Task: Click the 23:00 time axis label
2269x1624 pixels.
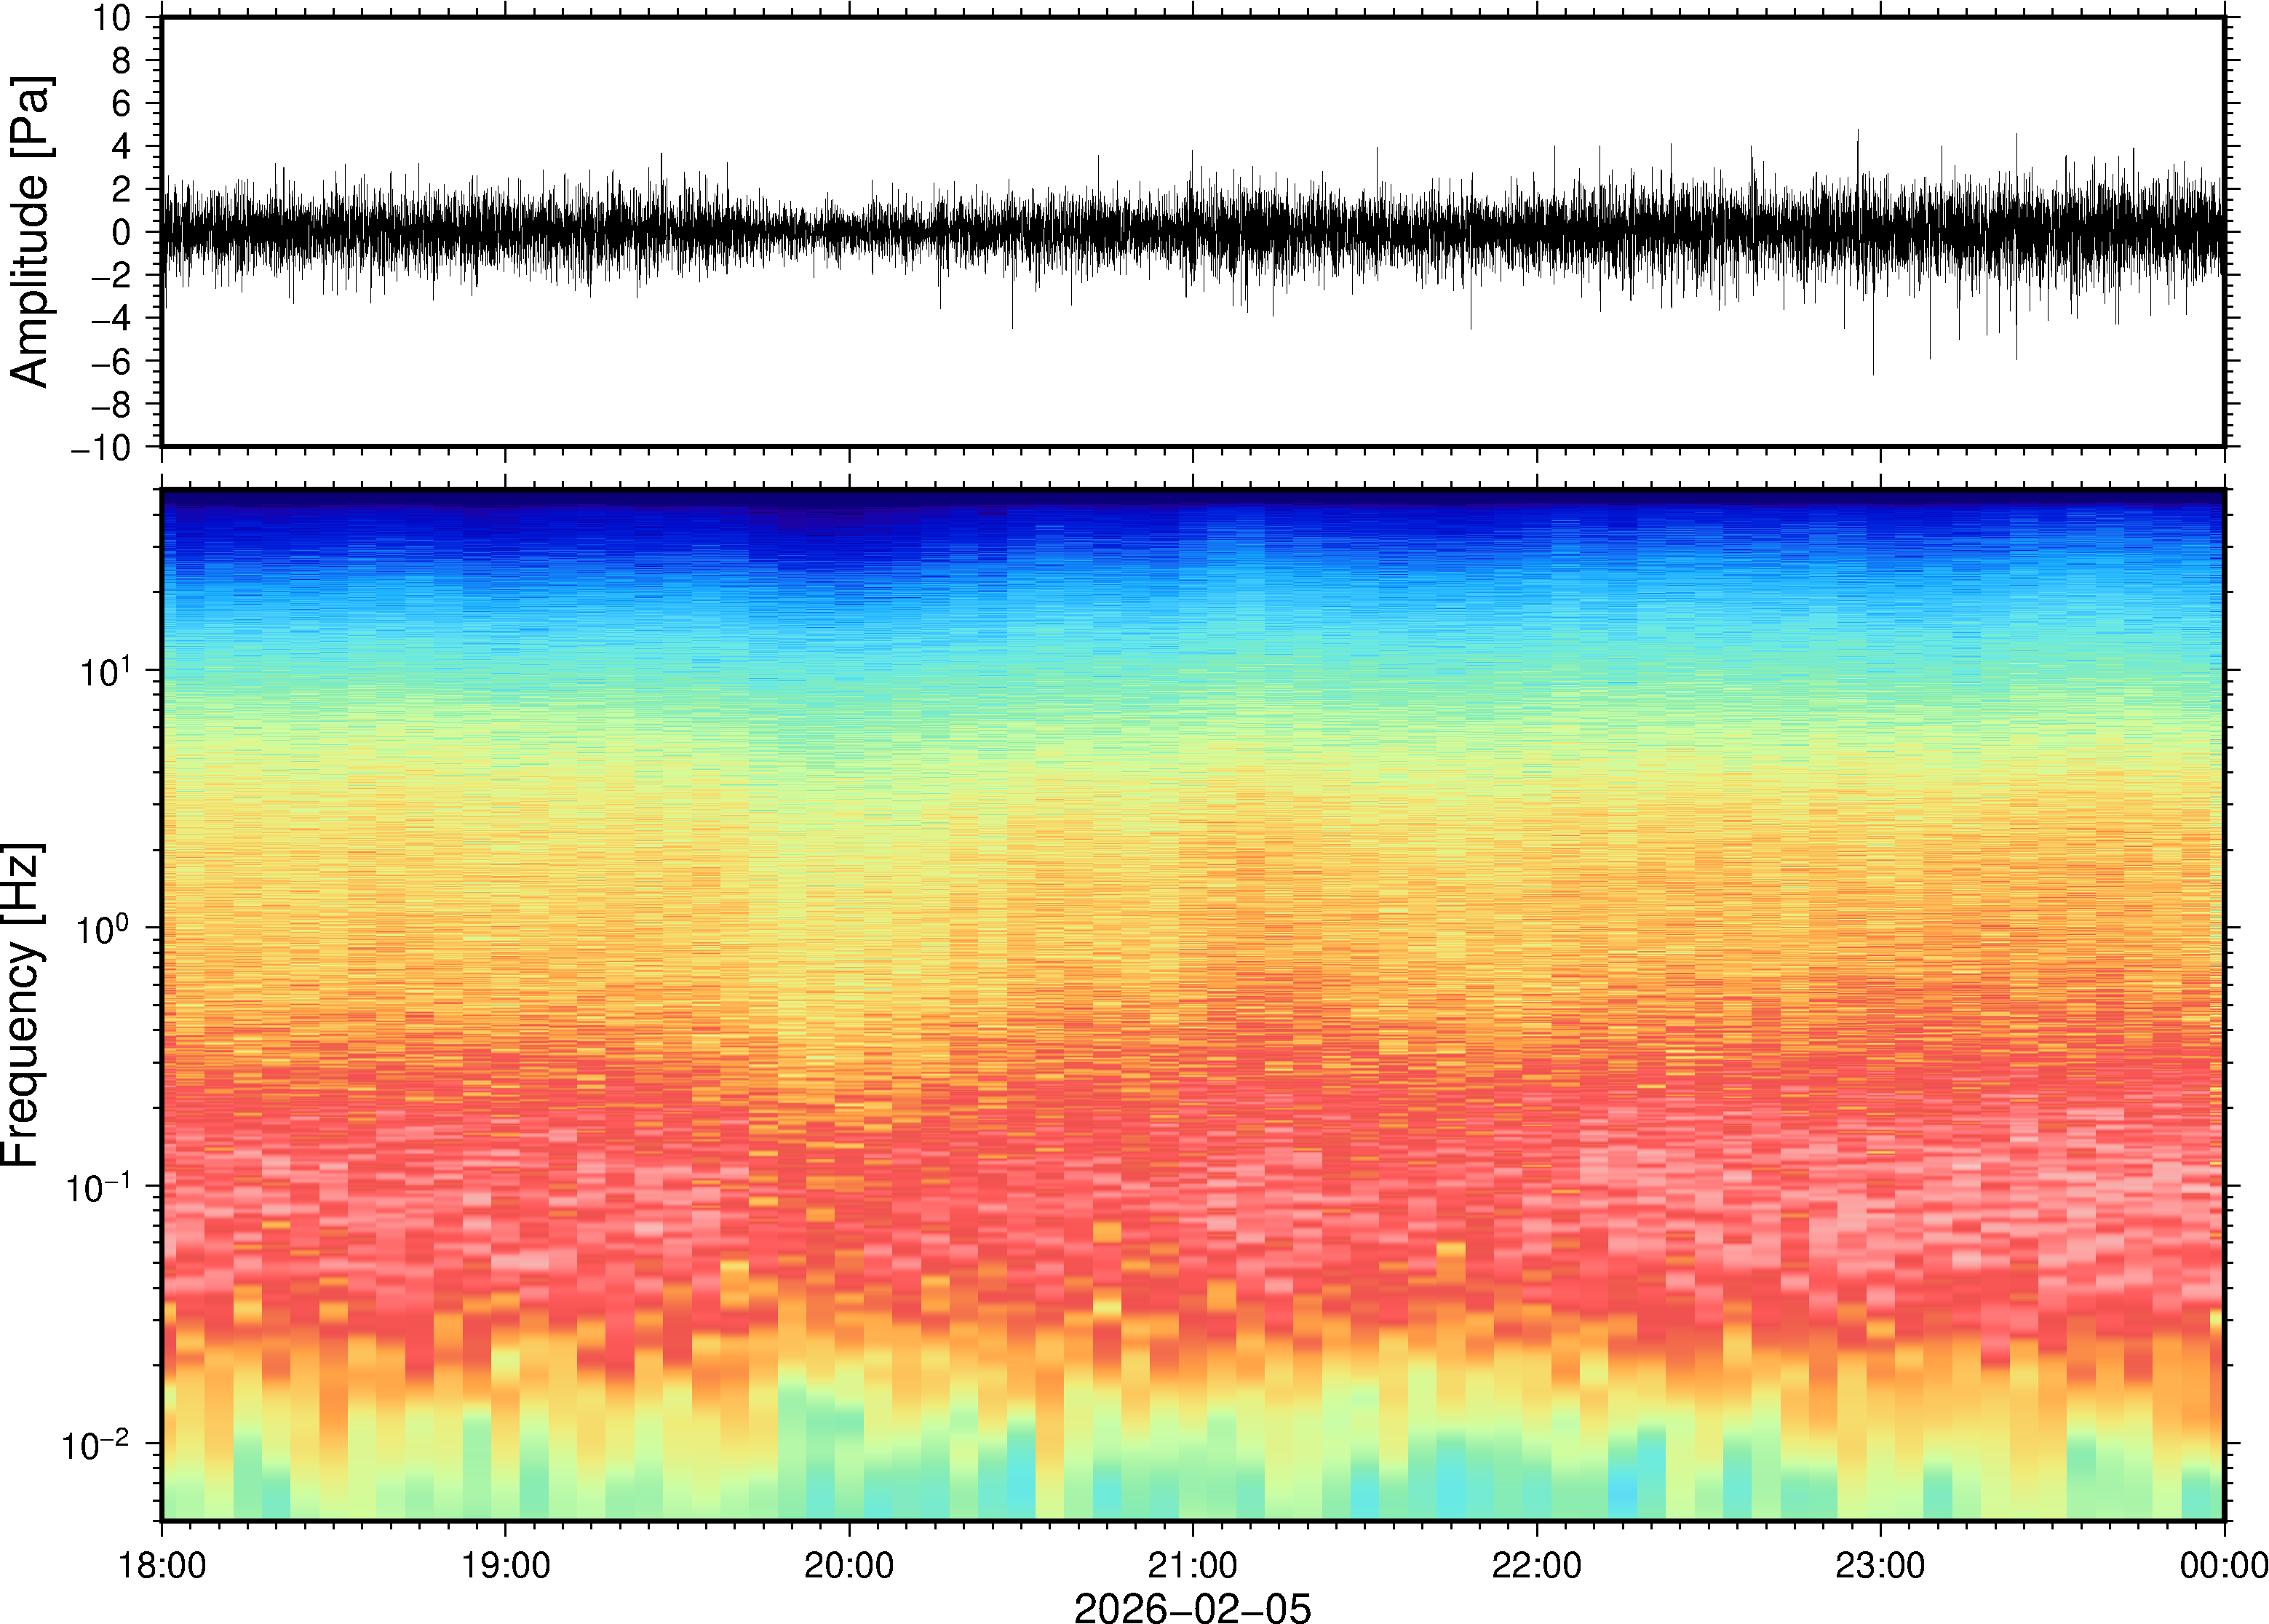Action: (1880, 1564)
